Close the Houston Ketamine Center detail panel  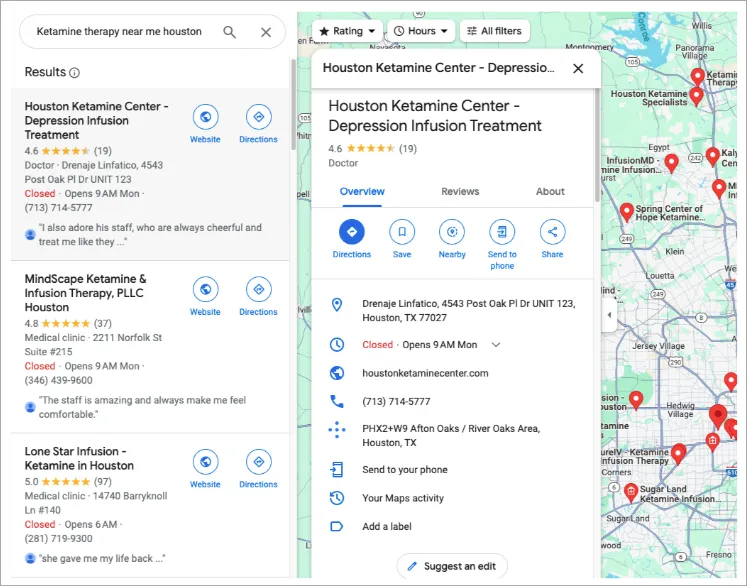[578, 69]
